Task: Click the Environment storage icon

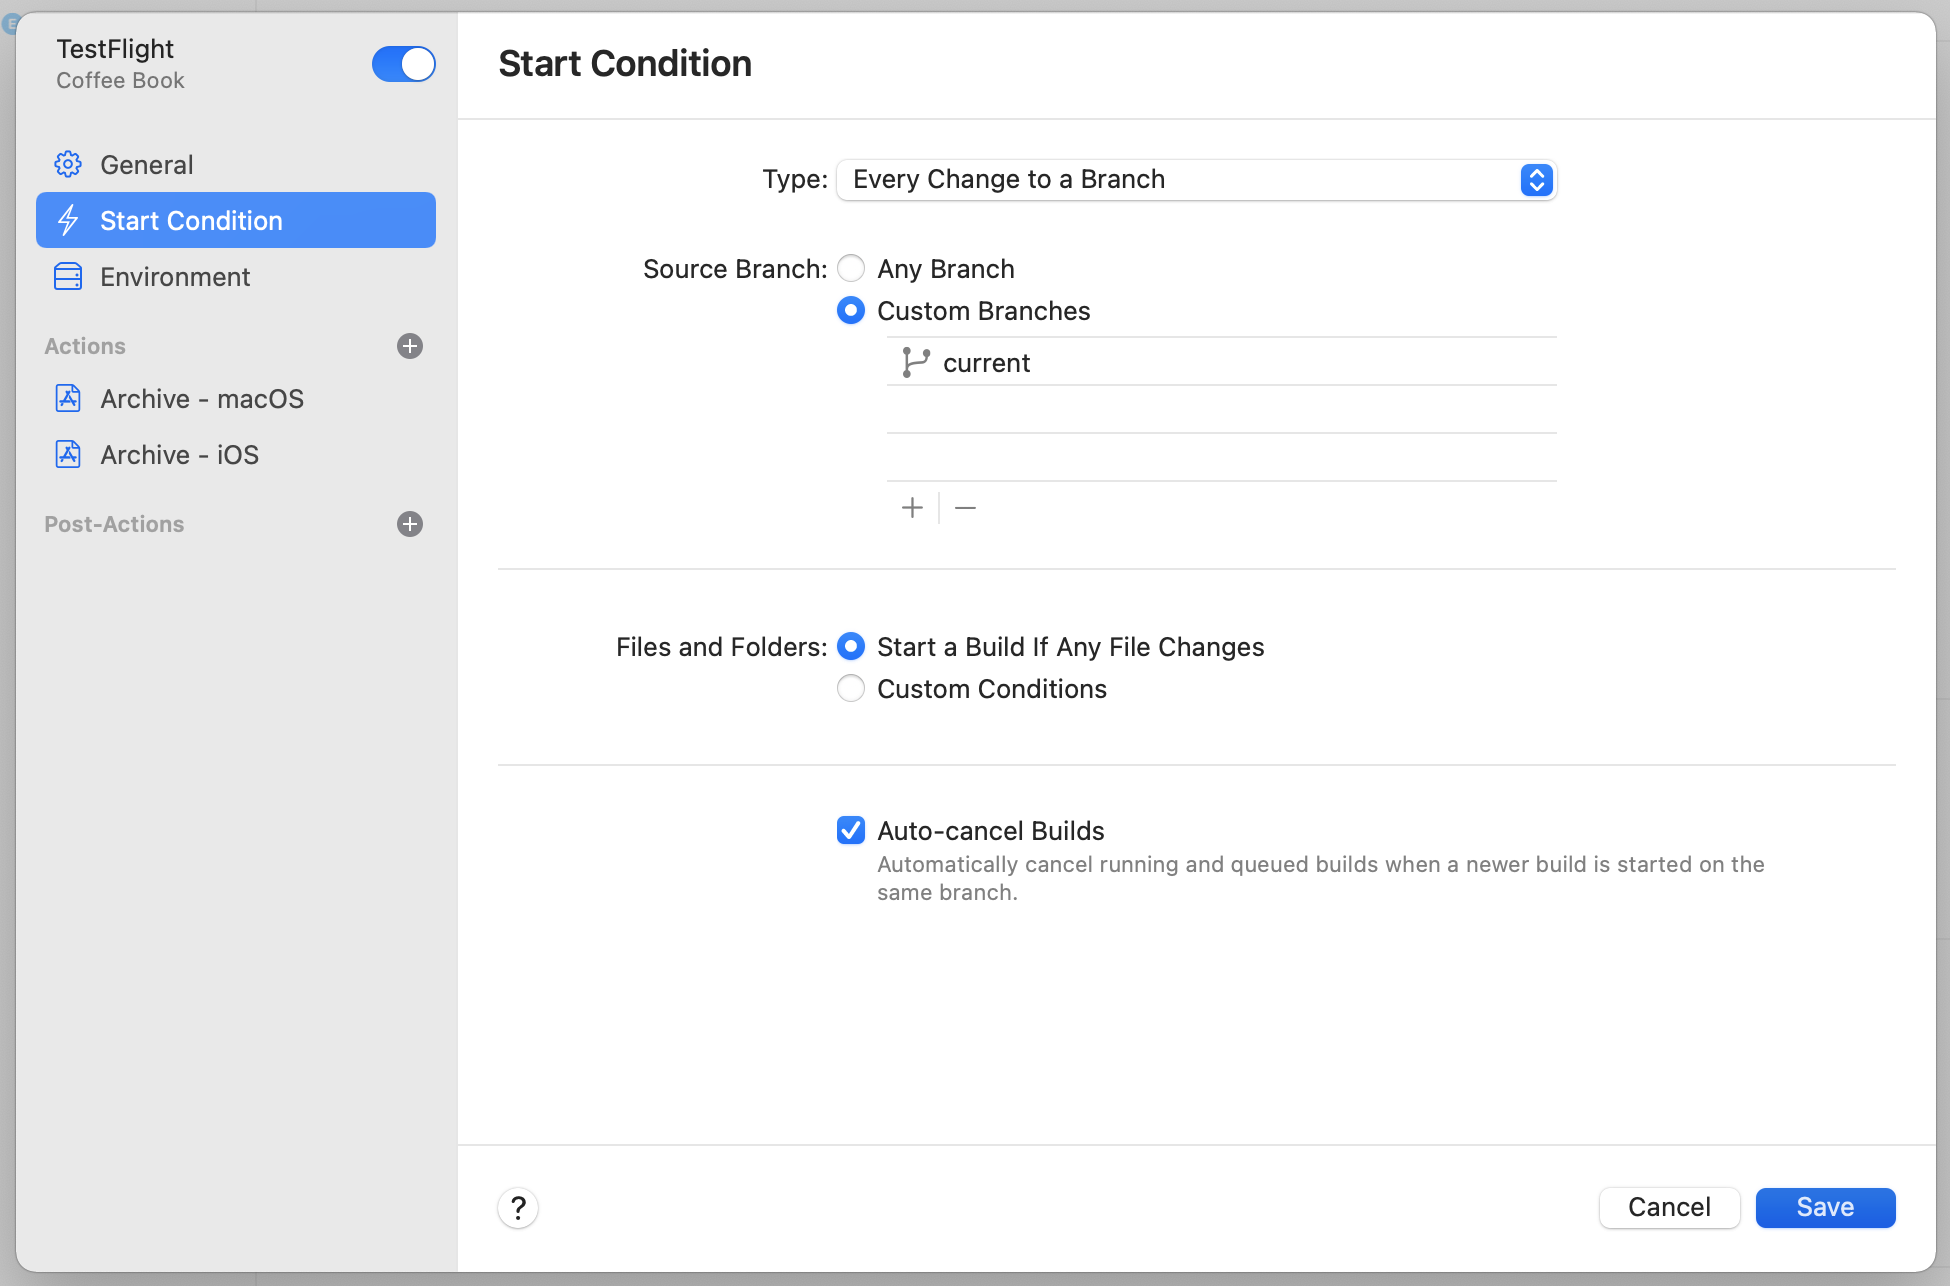Action: point(68,277)
